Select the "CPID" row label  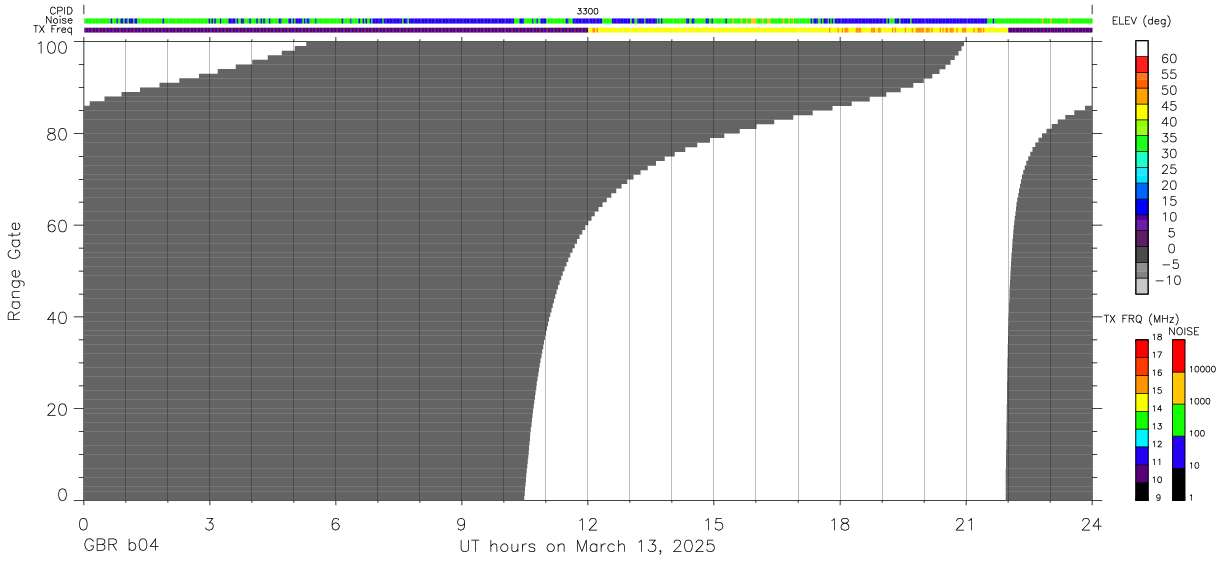click(61, 11)
